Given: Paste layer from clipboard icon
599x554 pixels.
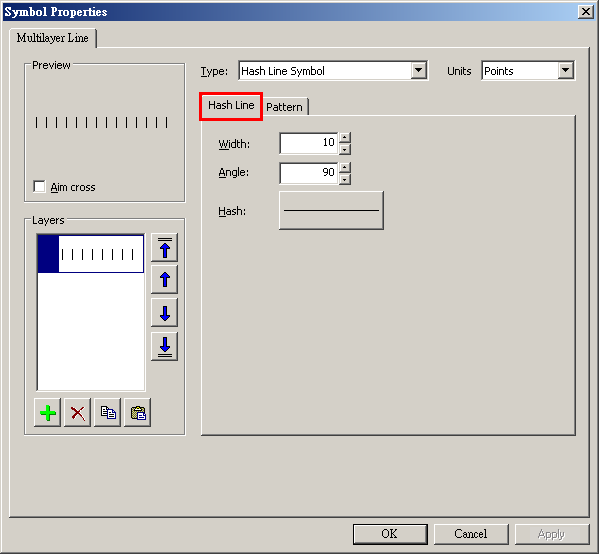Looking at the screenshot, I should click(x=138, y=413).
